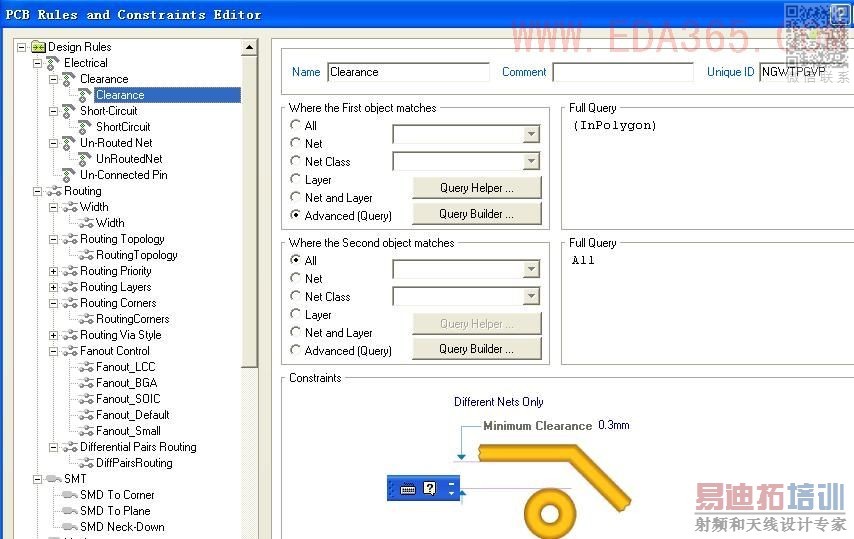The width and height of the screenshot is (854, 539).
Task: Click the Un-Routed Net group icon
Action: click(69, 143)
